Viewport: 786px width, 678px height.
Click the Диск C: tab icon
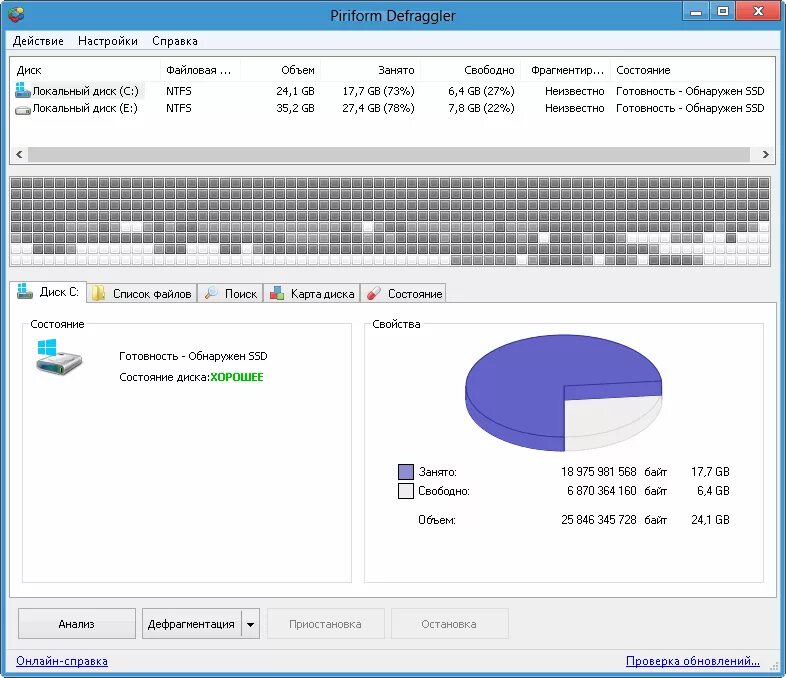(x=25, y=291)
